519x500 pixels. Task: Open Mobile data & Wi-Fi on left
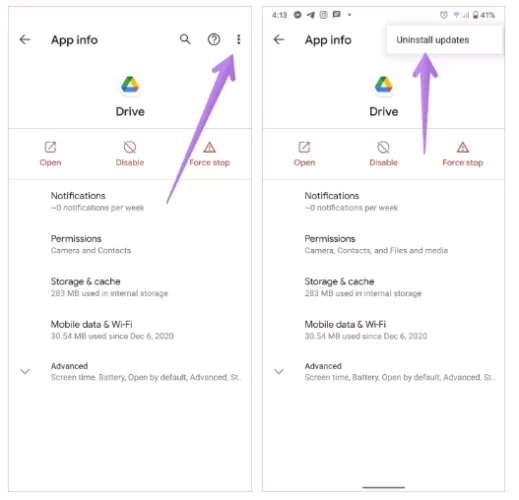coord(130,330)
